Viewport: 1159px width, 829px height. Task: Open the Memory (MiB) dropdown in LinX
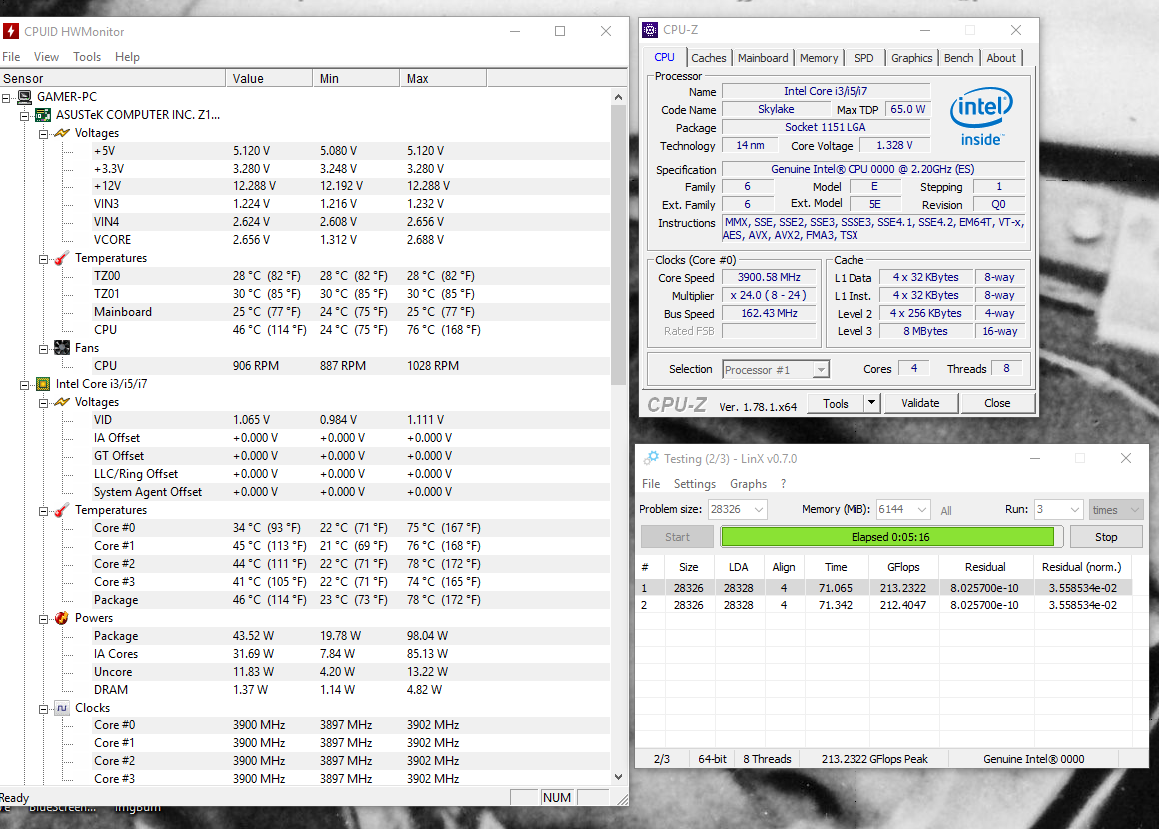[x=921, y=509]
